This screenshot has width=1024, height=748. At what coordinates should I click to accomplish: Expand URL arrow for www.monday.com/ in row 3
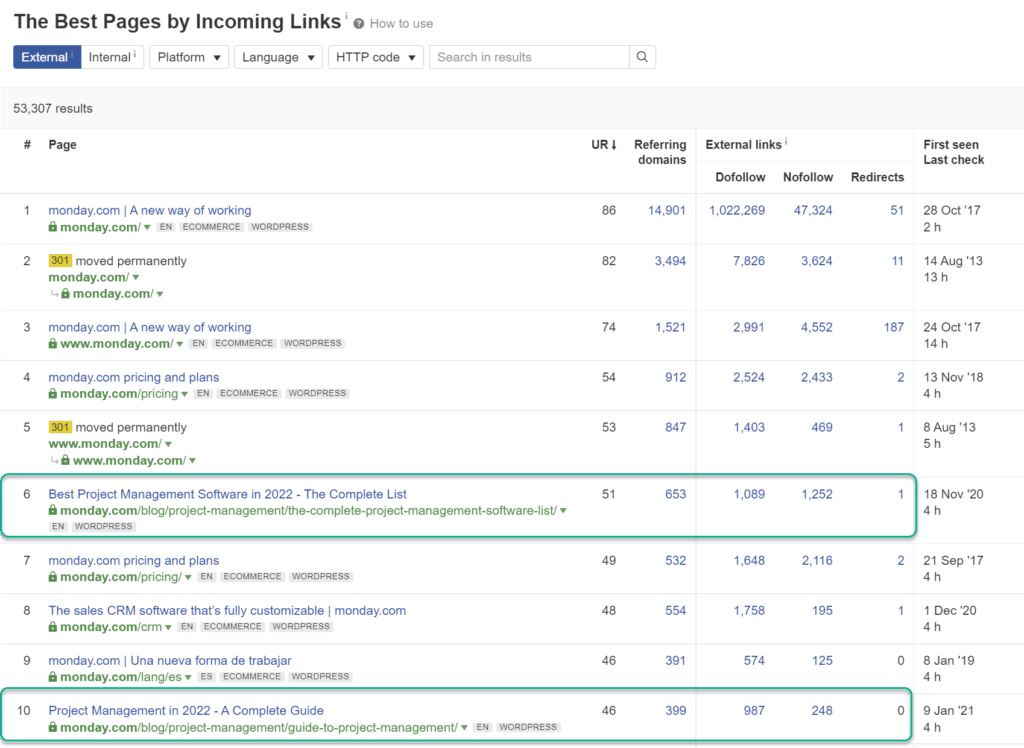tap(180, 344)
